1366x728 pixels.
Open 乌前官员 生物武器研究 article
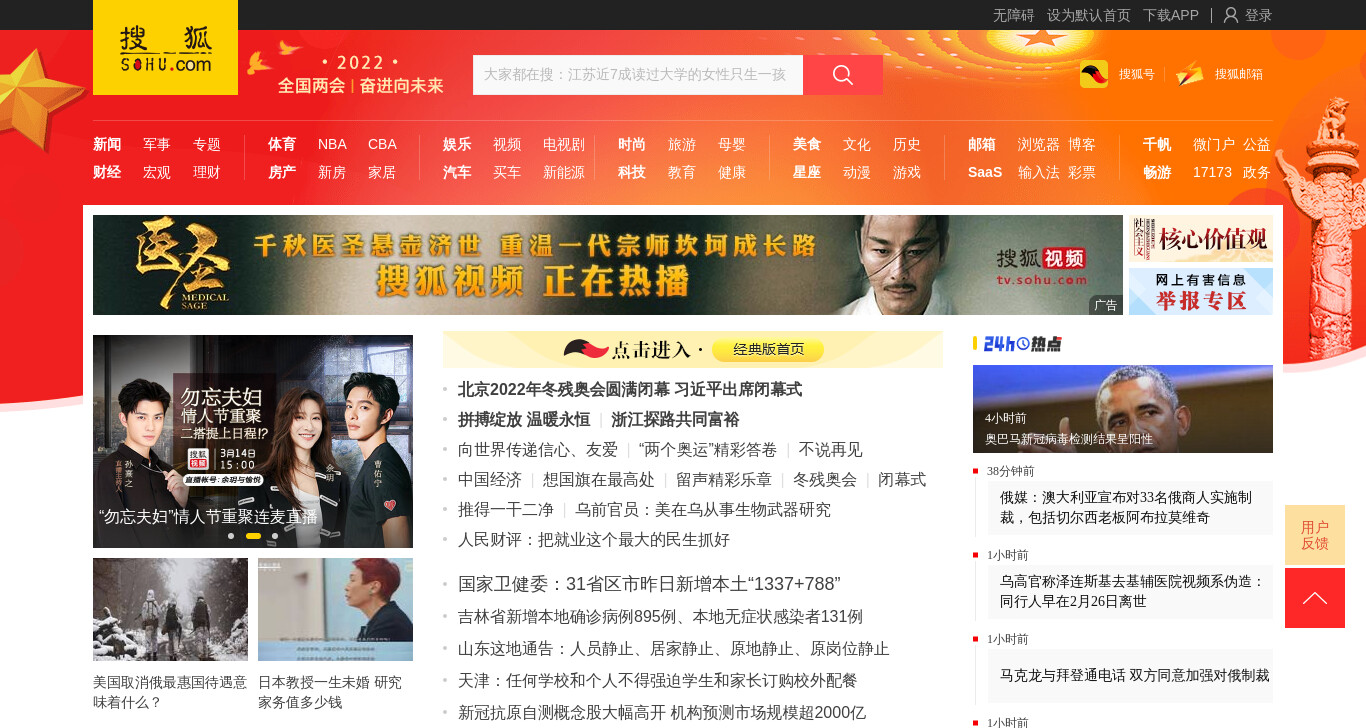pos(703,509)
